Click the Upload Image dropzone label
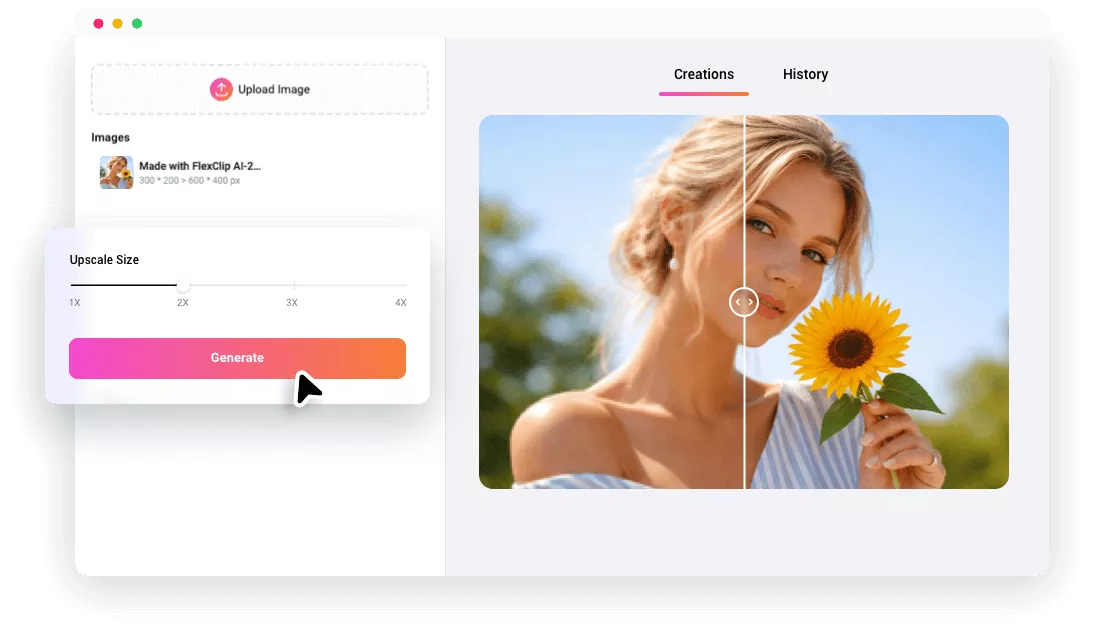The image size is (1094, 635). click(x=273, y=90)
